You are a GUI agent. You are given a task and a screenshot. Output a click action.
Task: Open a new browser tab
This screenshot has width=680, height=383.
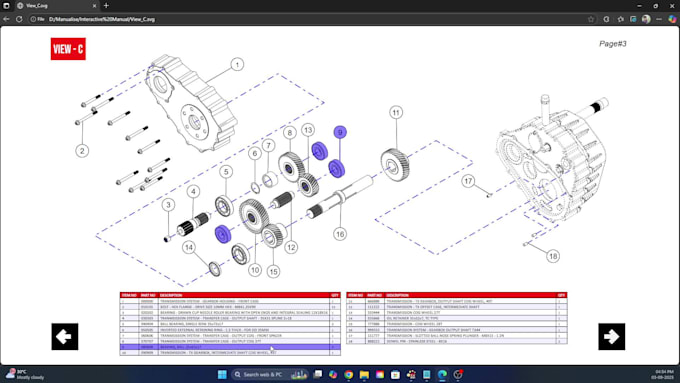106,6
